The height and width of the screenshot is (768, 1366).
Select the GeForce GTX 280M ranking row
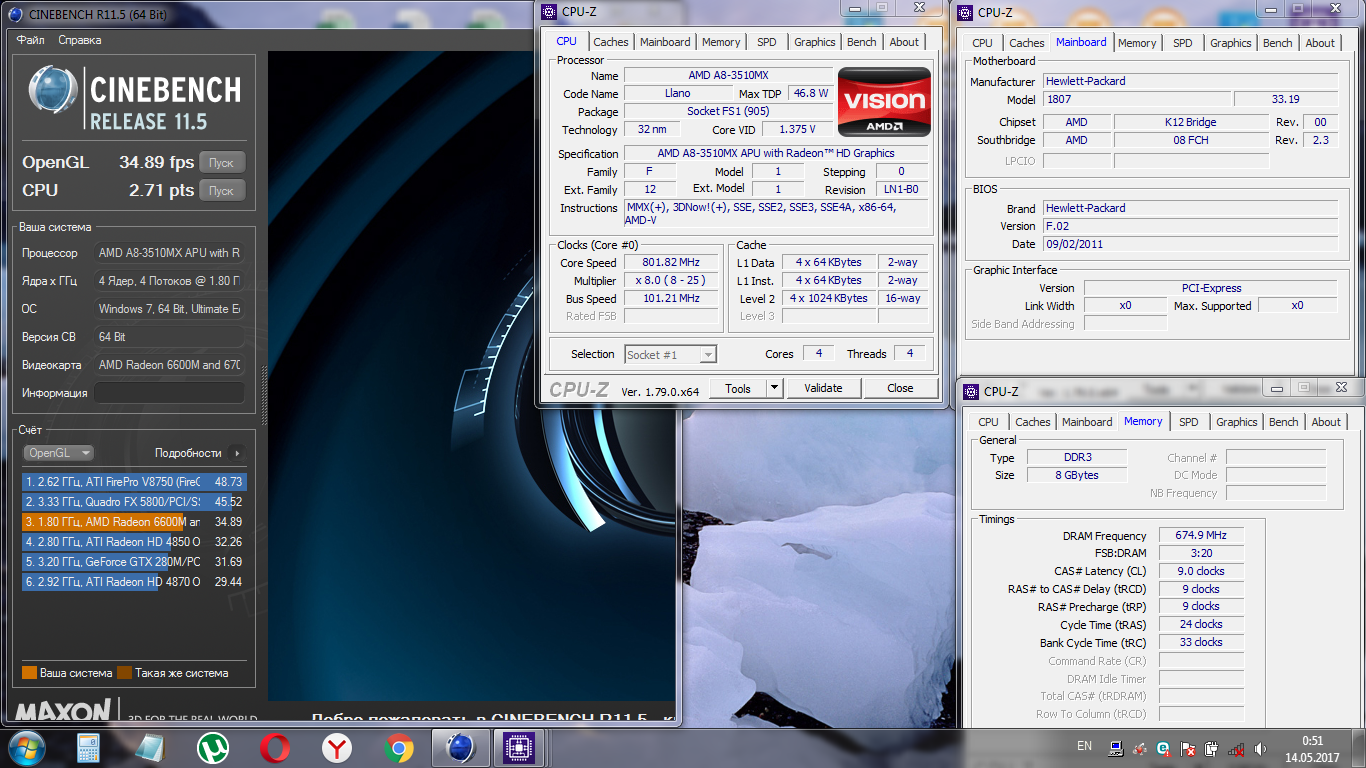[x=133, y=561]
